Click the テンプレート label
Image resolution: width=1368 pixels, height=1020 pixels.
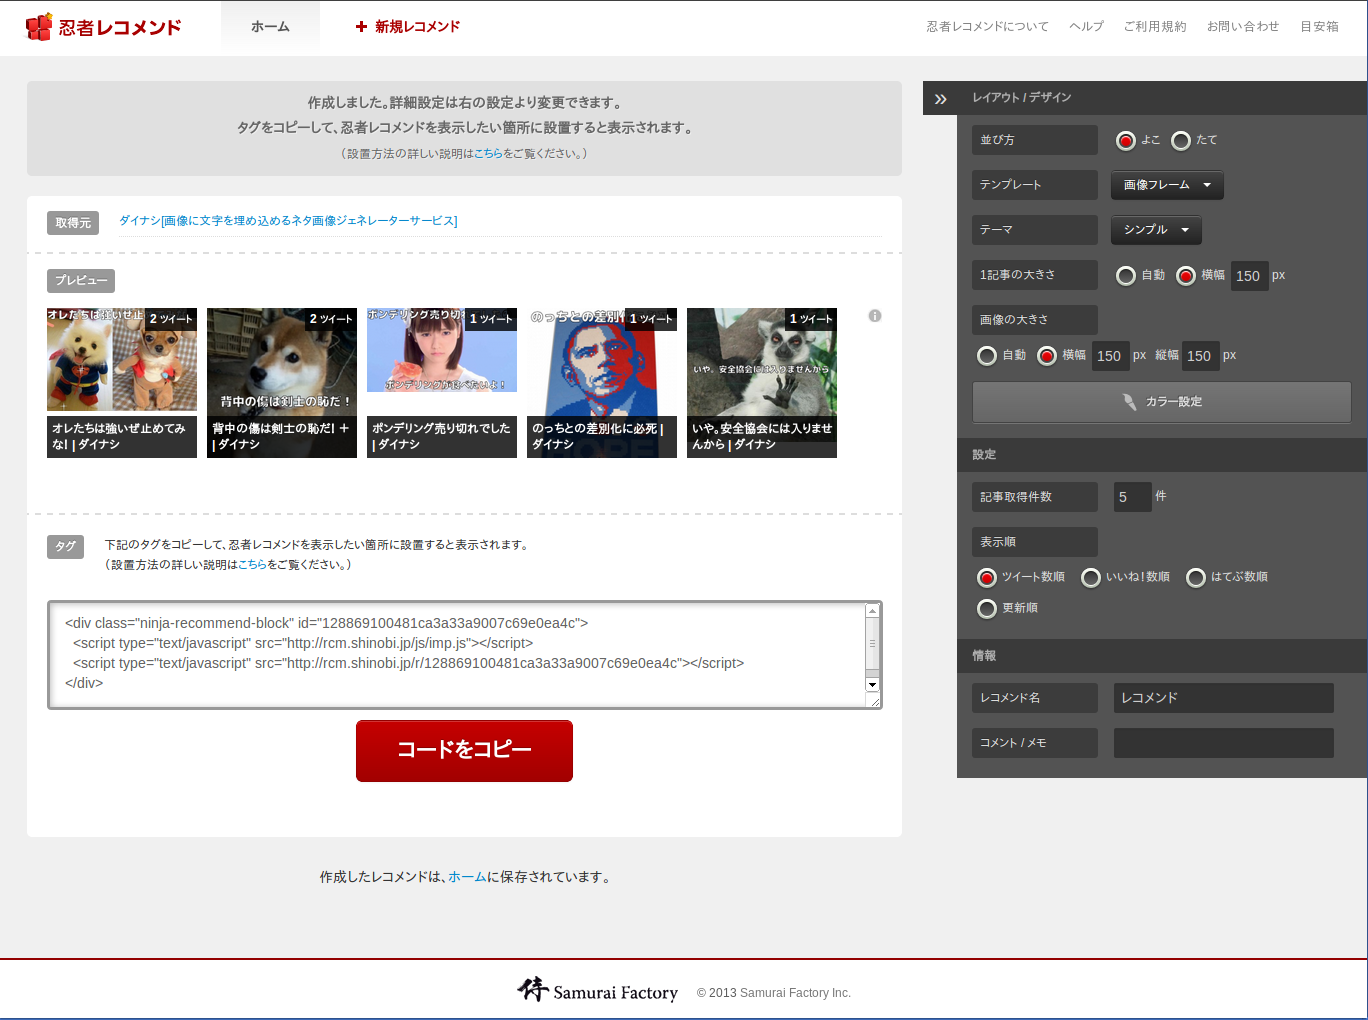pos(1035,185)
